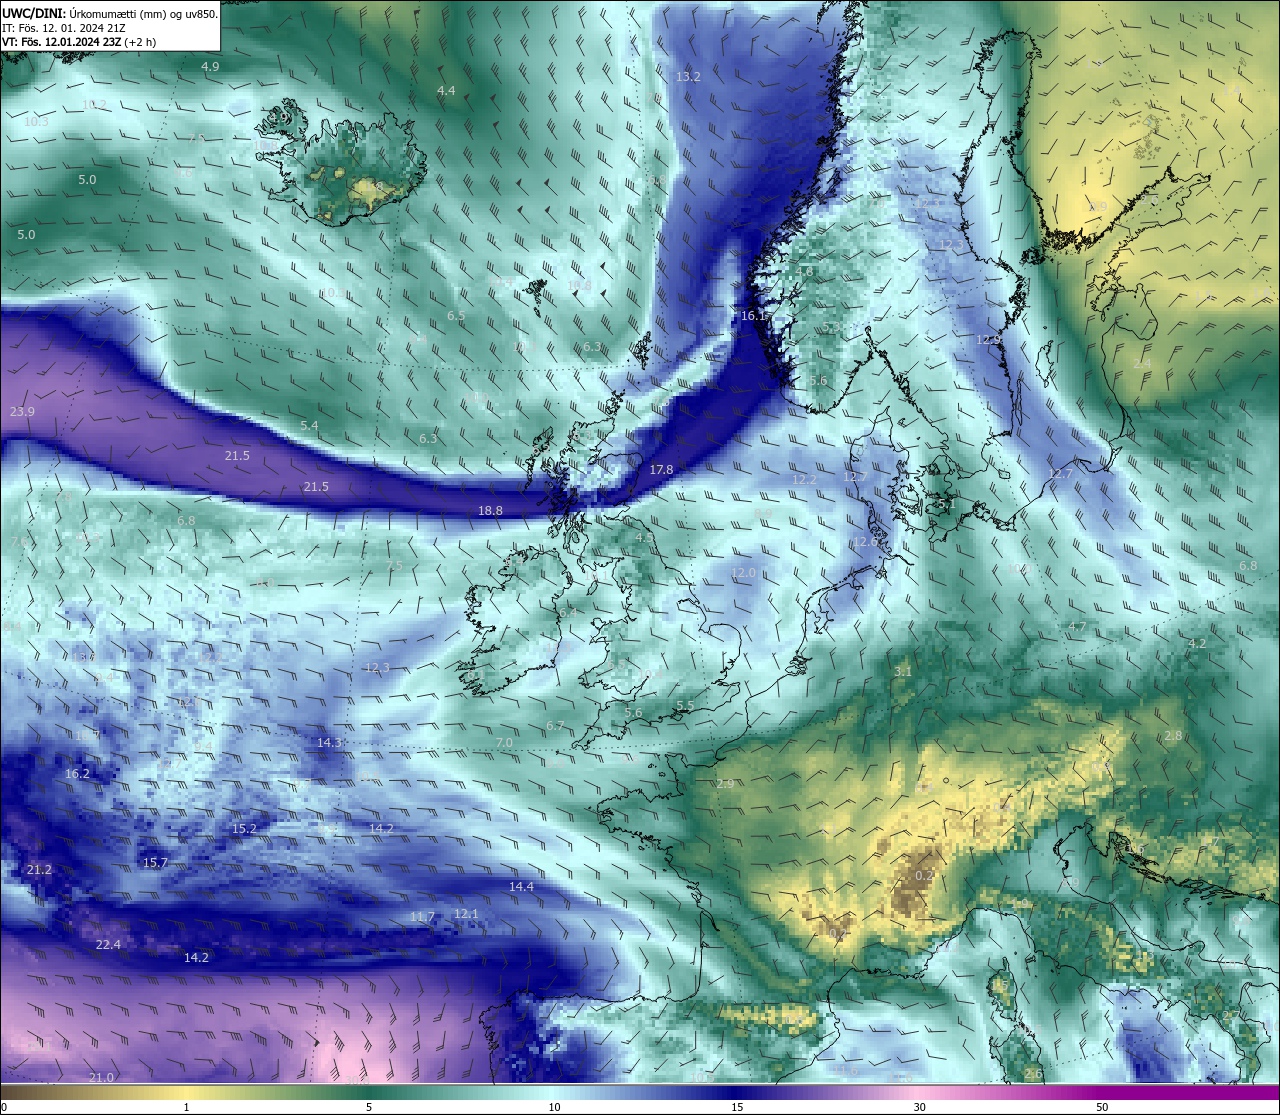Image resolution: width=1280 pixels, height=1115 pixels.
Task: Select the 5.4 value label
Action: point(309,425)
